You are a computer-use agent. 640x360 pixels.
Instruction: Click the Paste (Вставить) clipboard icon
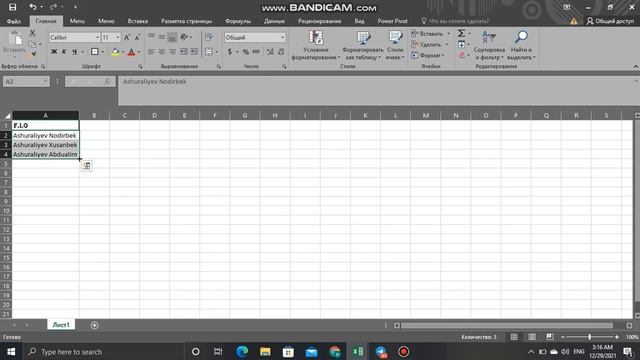pyautogui.click(x=16, y=39)
